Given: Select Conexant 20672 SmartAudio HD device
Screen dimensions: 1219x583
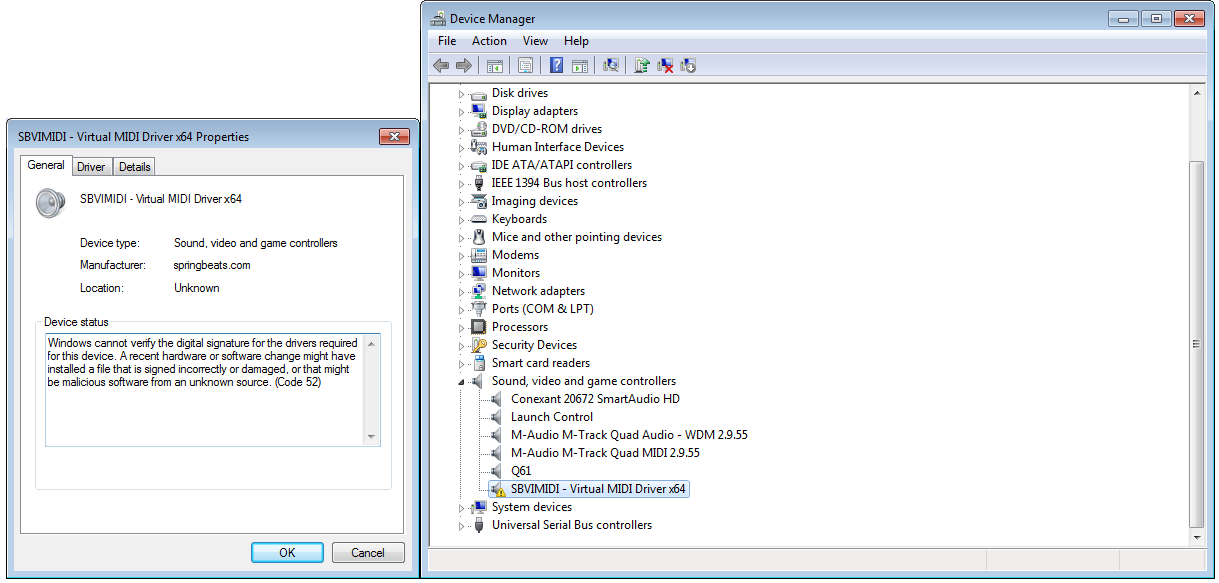Looking at the screenshot, I should pyautogui.click(x=595, y=399).
